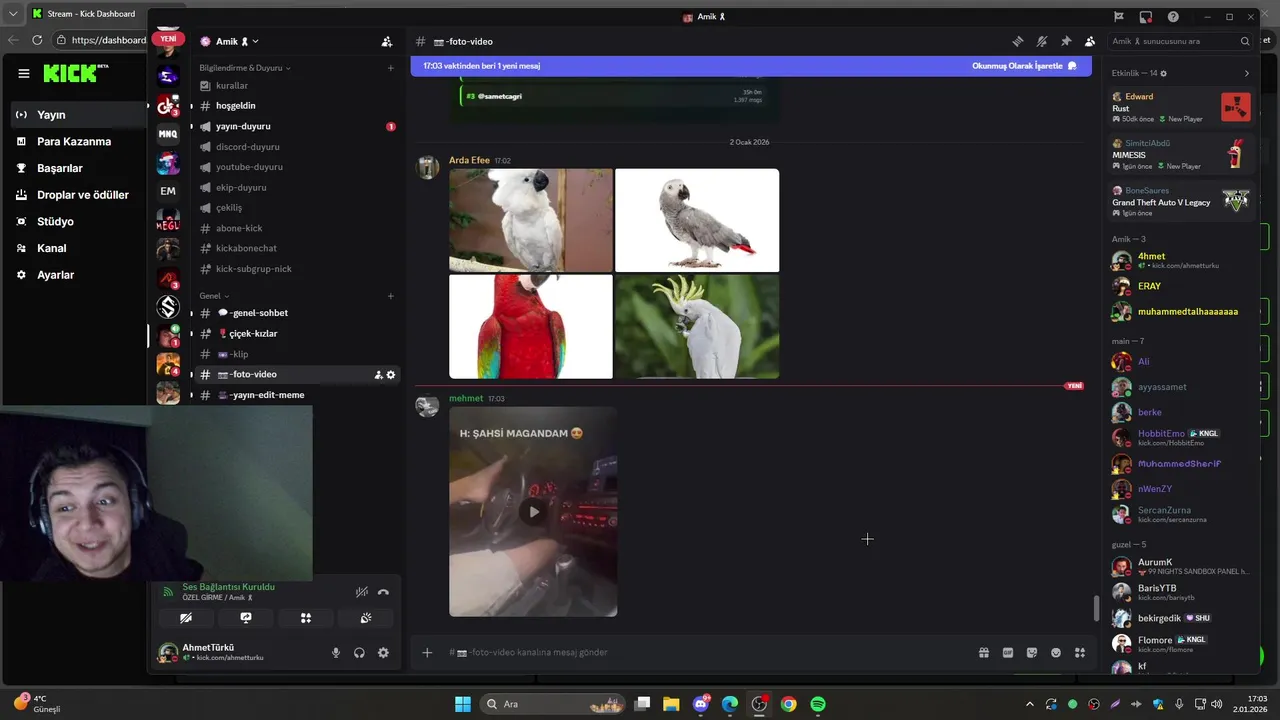Viewport: 1280px width, 720px height.
Task: Open the apps icon in message bar
Action: (x=1080, y=653)
